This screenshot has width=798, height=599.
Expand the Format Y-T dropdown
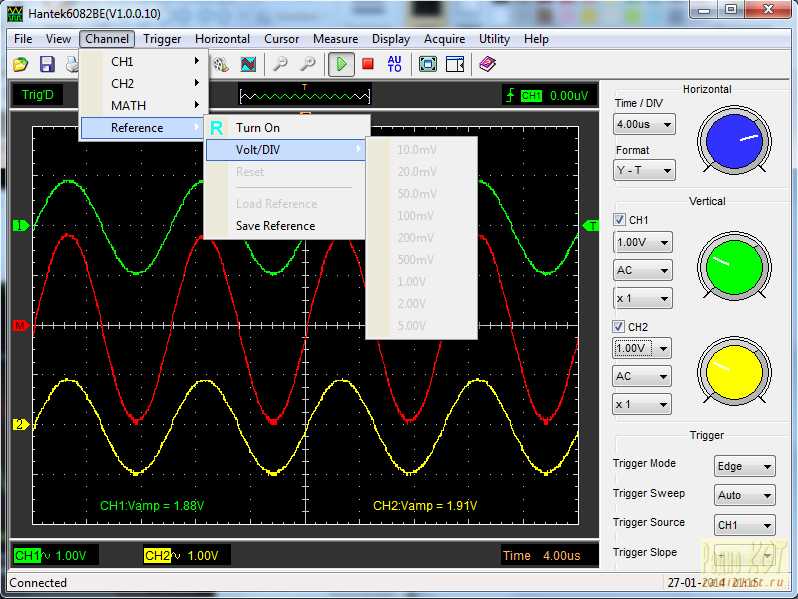point(644,170)
